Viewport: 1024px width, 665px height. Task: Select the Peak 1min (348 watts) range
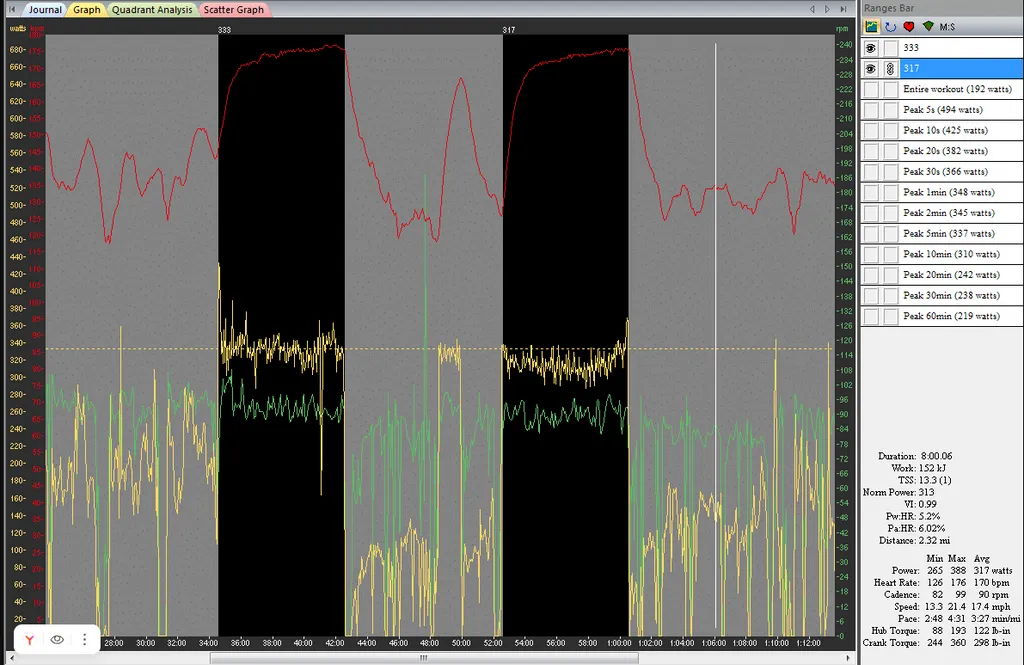(948, 192)
